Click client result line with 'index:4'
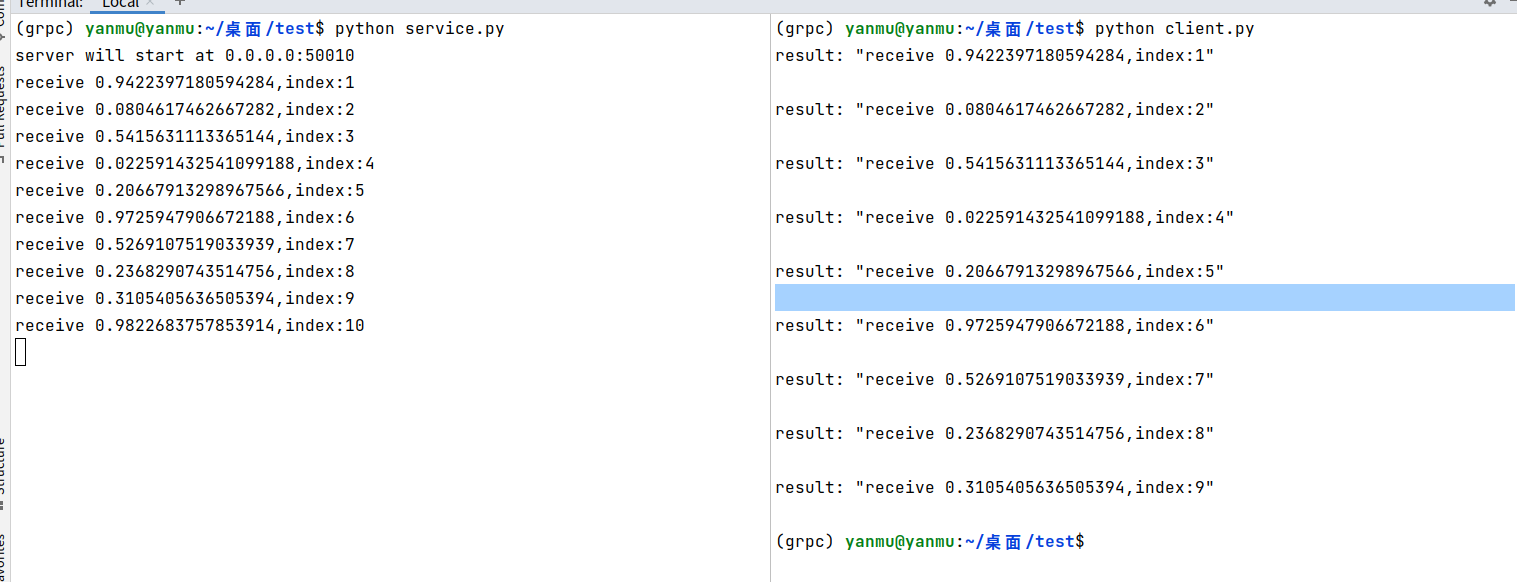Screen dimensions: 1517x582 [x=1005, y=218]
